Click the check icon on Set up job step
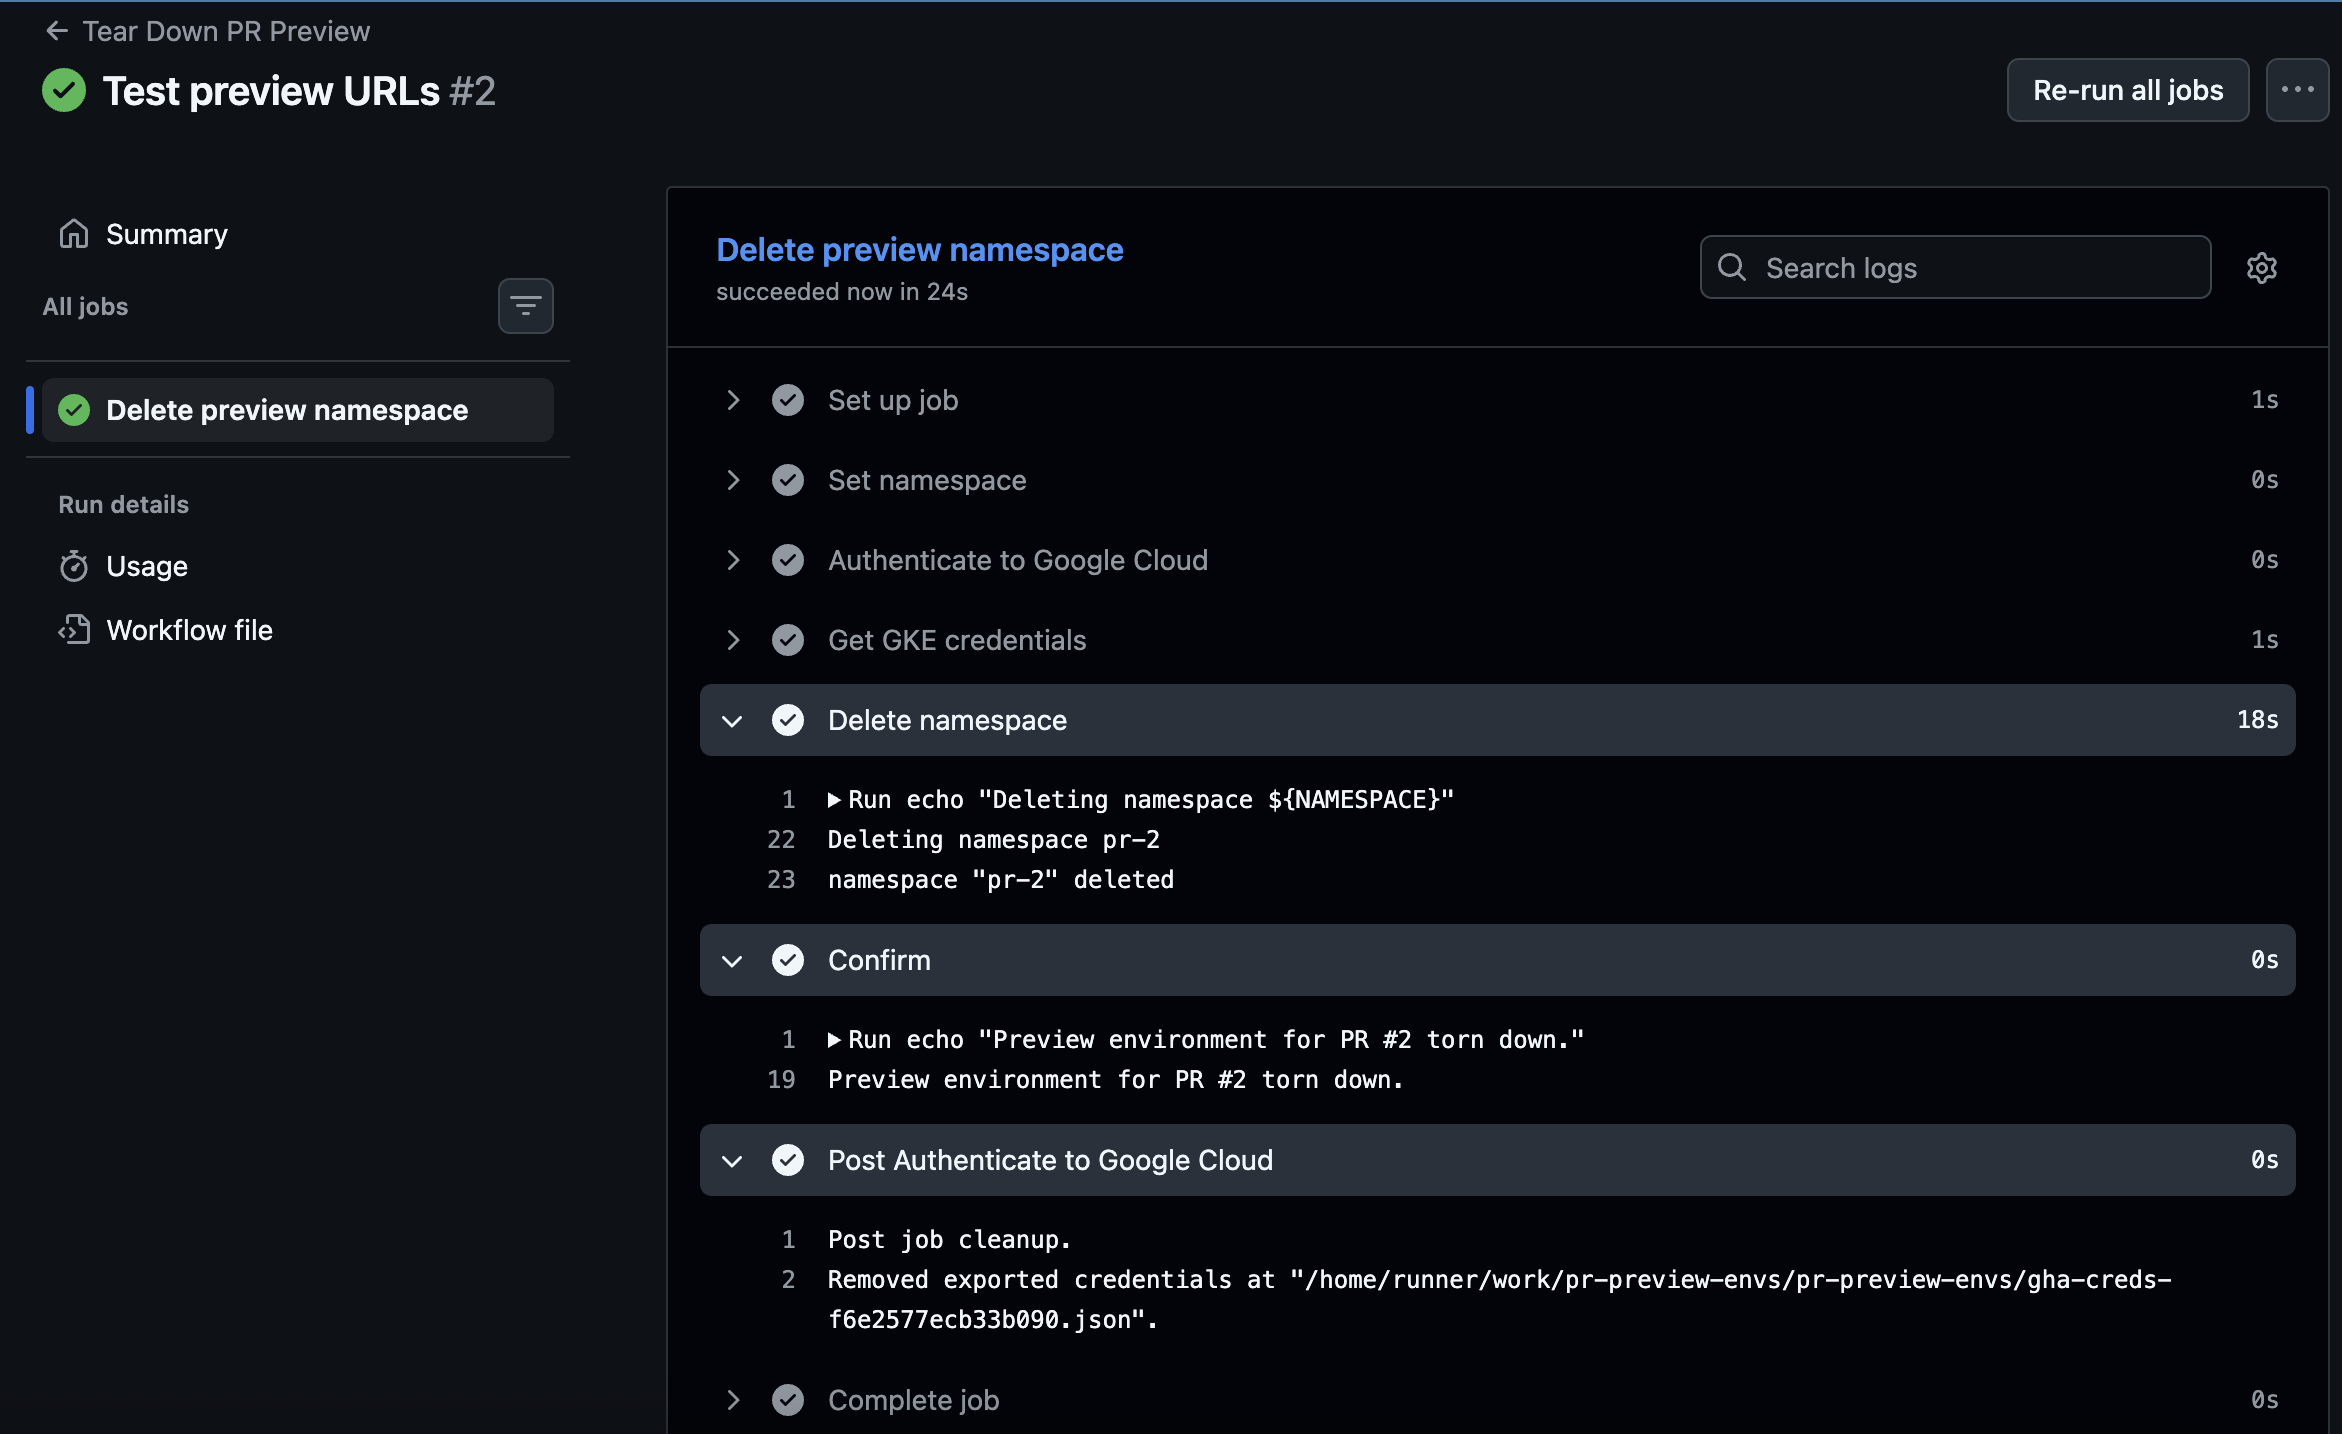2342x1434 pixels. [788, 400]
